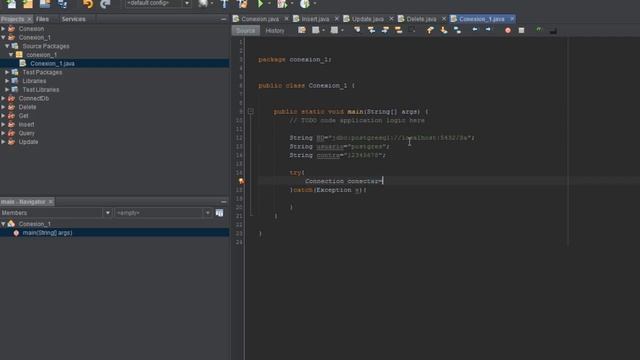Click the Undo arrow in main toolbar
640x360 pixels.
(x=88, y=4)
